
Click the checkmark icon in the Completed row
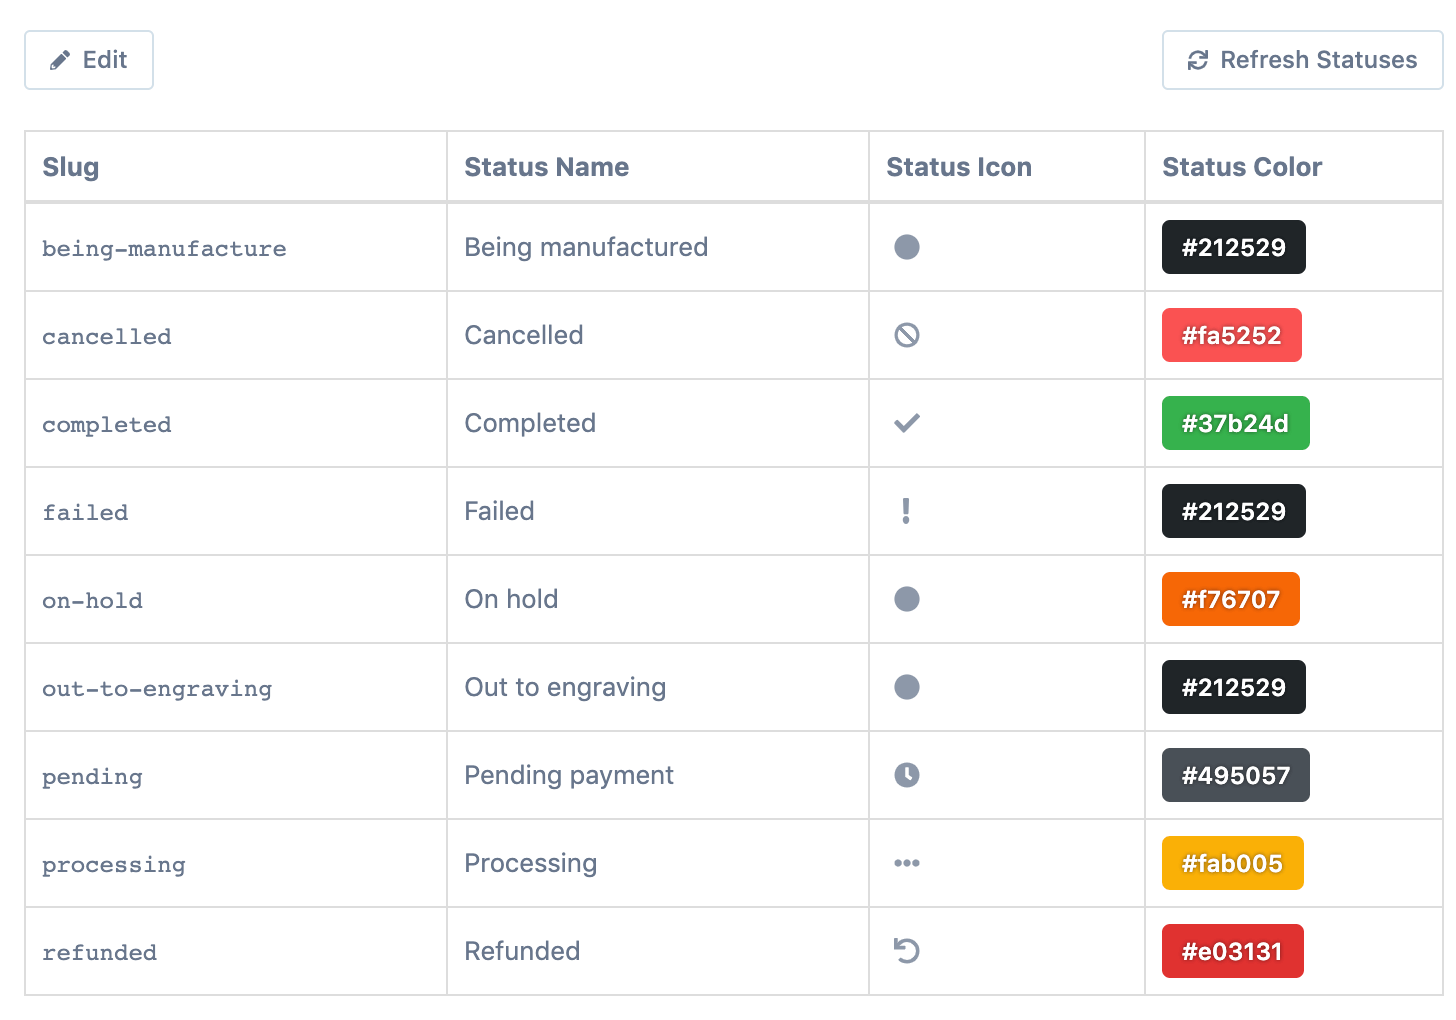point(907,423)
